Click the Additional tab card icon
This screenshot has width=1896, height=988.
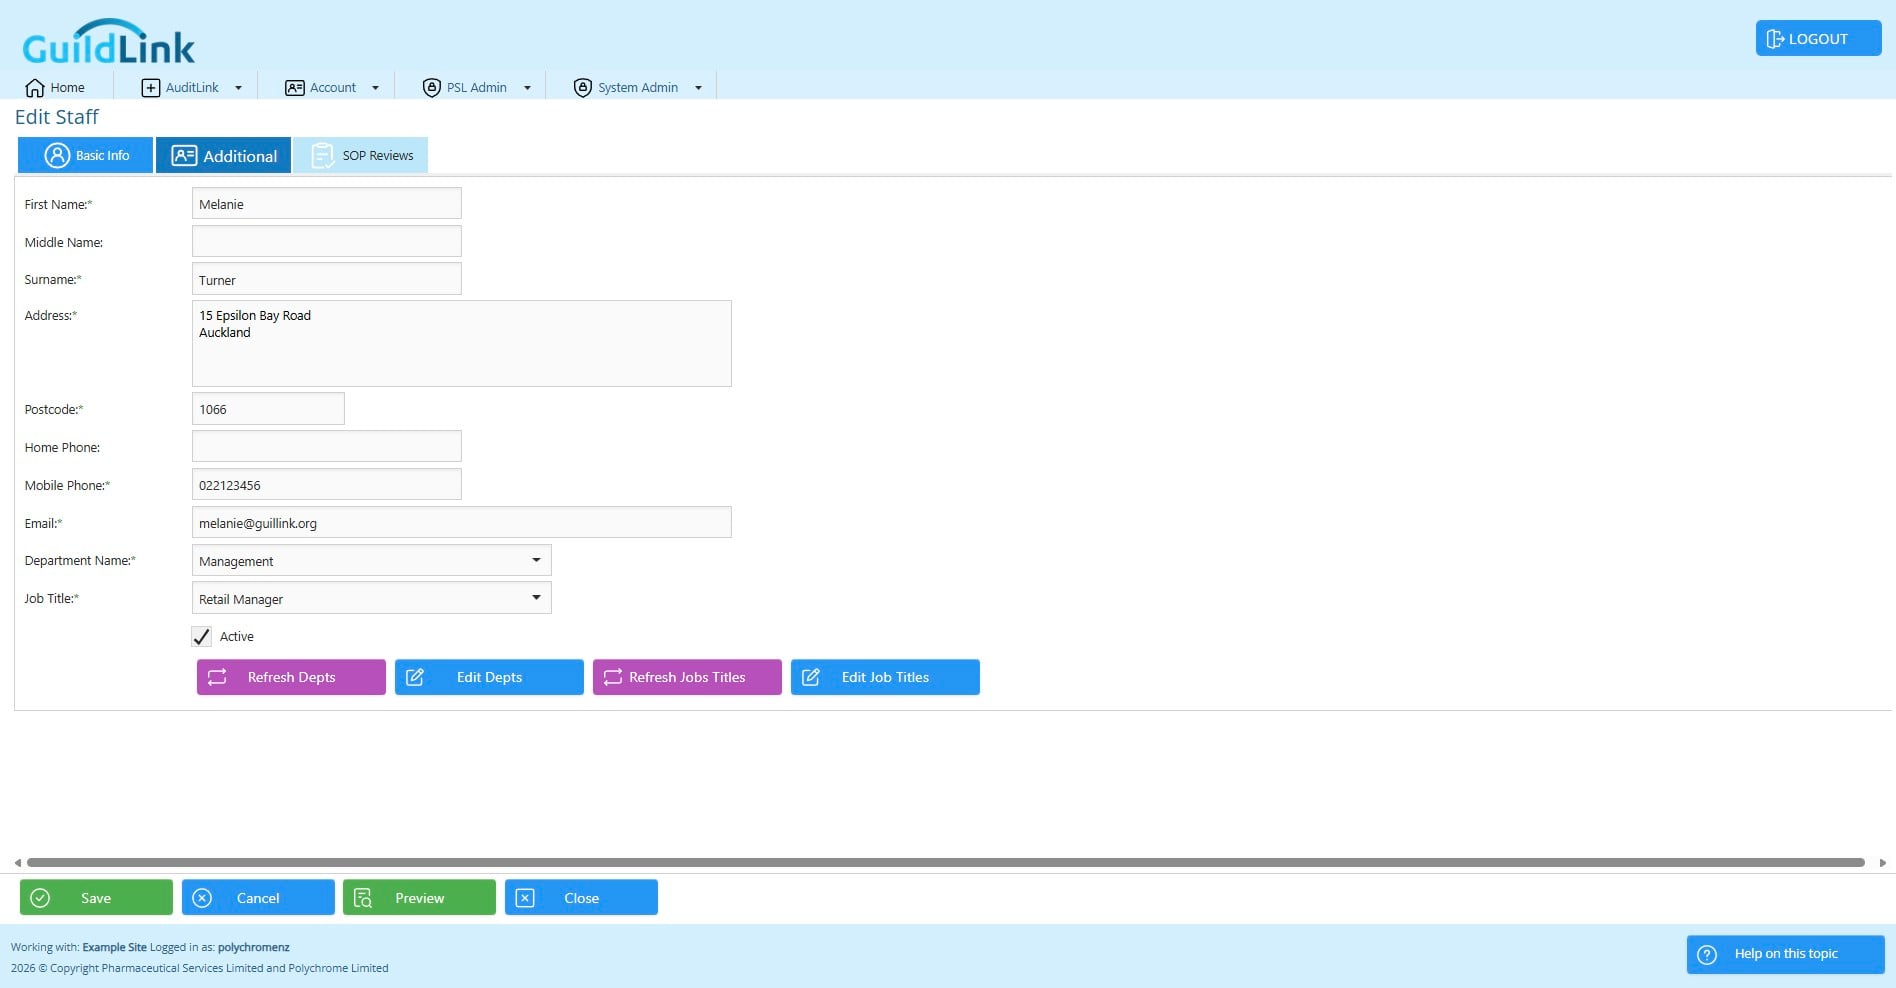184,155
